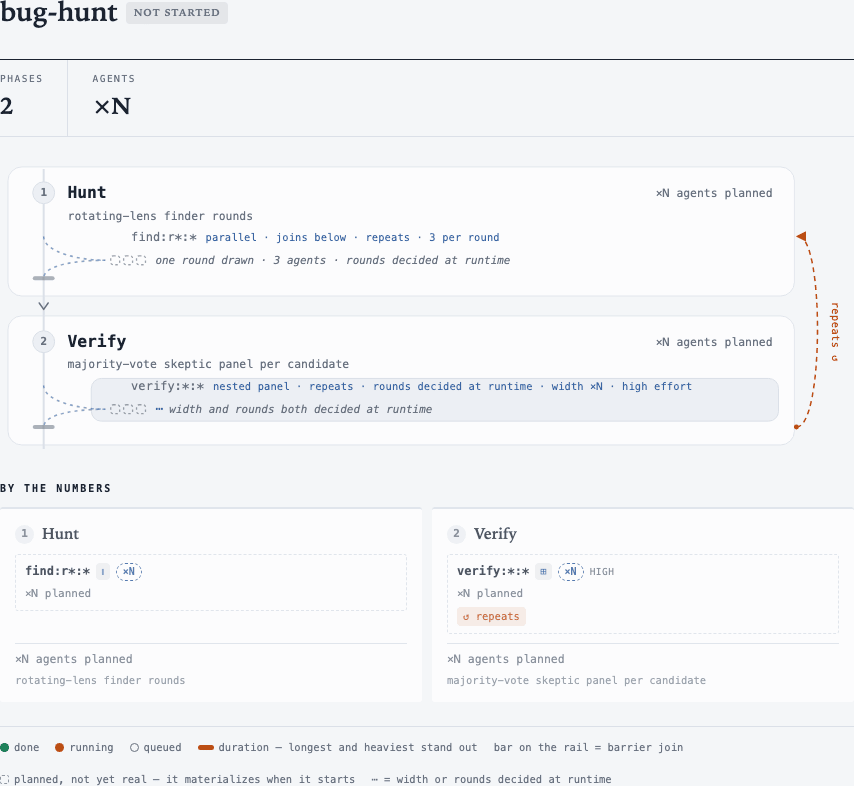The width and height of the screenshot is (854, 786).
Task: Click width and rounds both decided note
Action: coord(300,409)
